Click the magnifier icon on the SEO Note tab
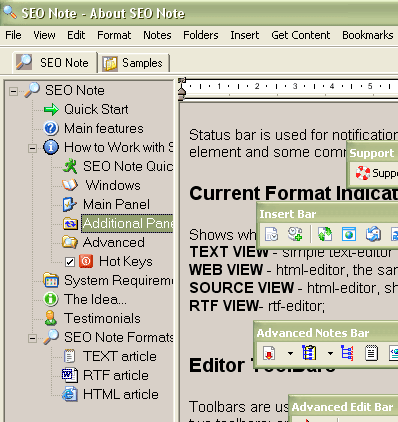This screenshot has height=422, width=398. pos(24,62)
